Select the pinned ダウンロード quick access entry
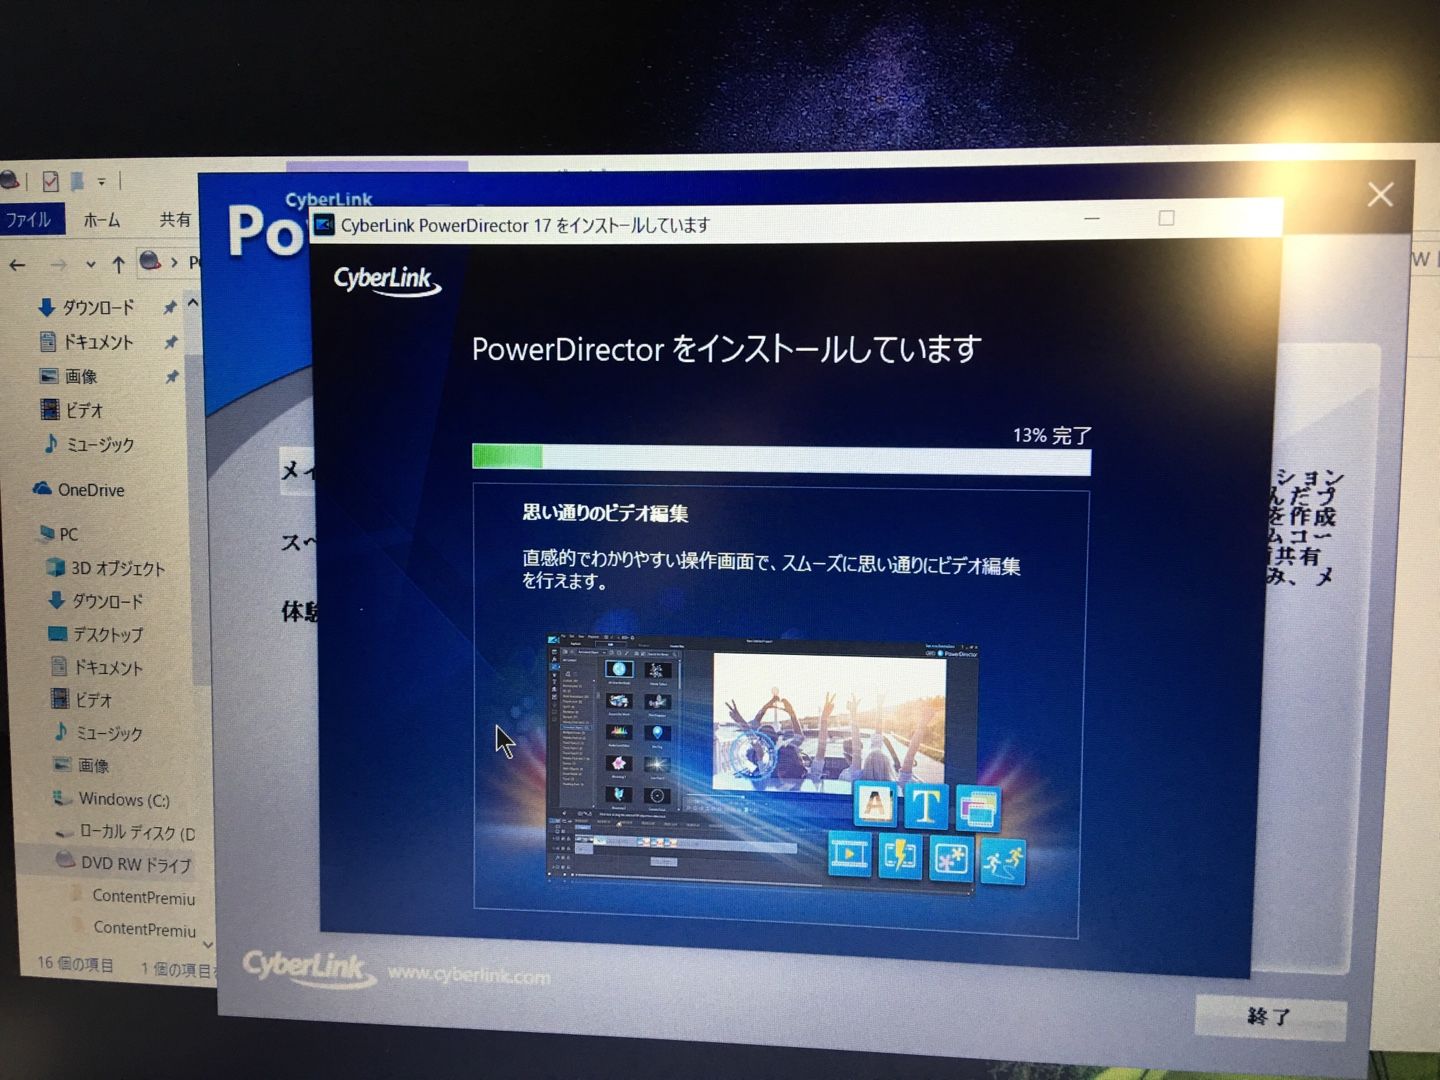The image size is (1440, 1080). (x=86, y=307)
